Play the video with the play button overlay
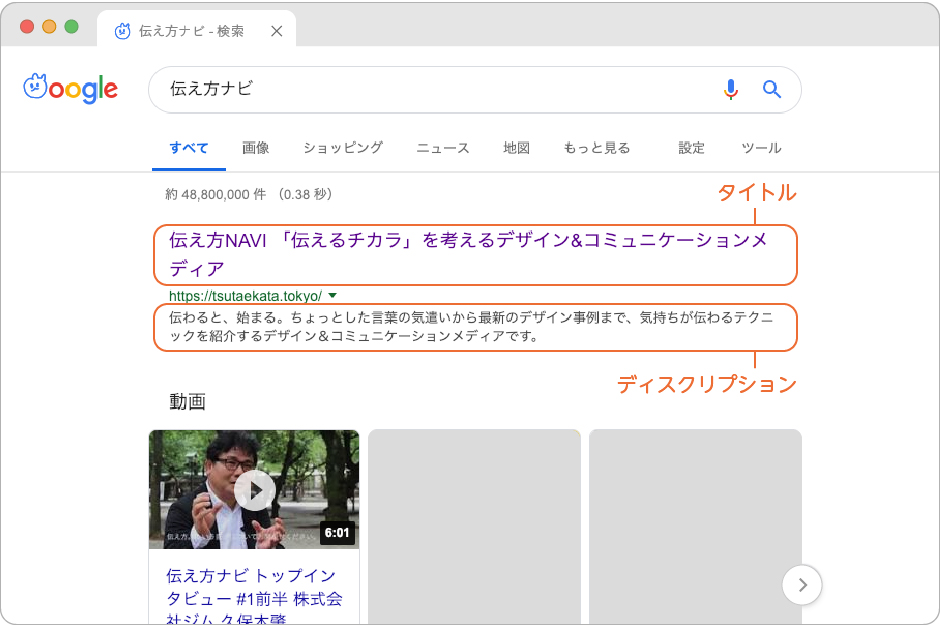Image resolution: width=940 pixels, height=627 pixels. (255, 490)
